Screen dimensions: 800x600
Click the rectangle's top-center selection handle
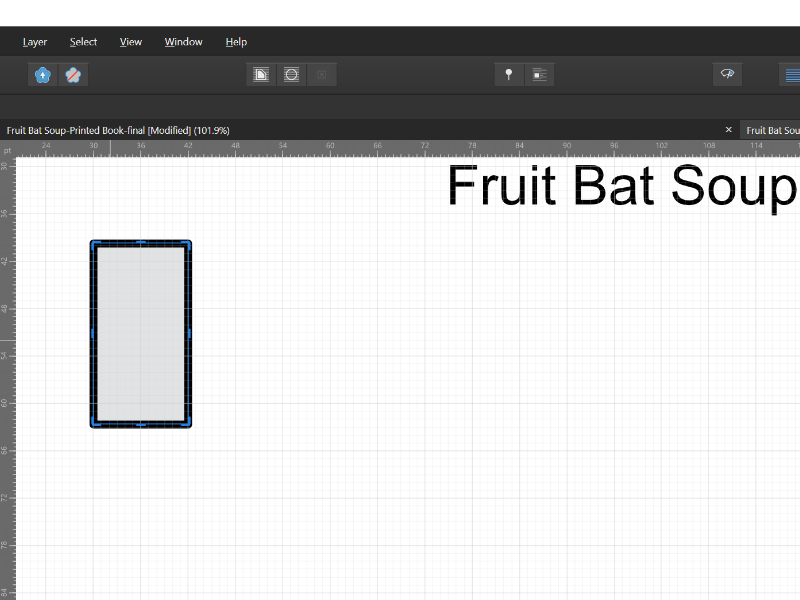click(141, 243)
